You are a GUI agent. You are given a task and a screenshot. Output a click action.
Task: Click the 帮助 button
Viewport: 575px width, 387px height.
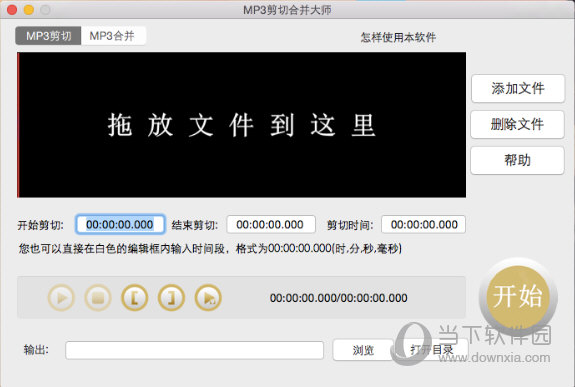(517, 160)
